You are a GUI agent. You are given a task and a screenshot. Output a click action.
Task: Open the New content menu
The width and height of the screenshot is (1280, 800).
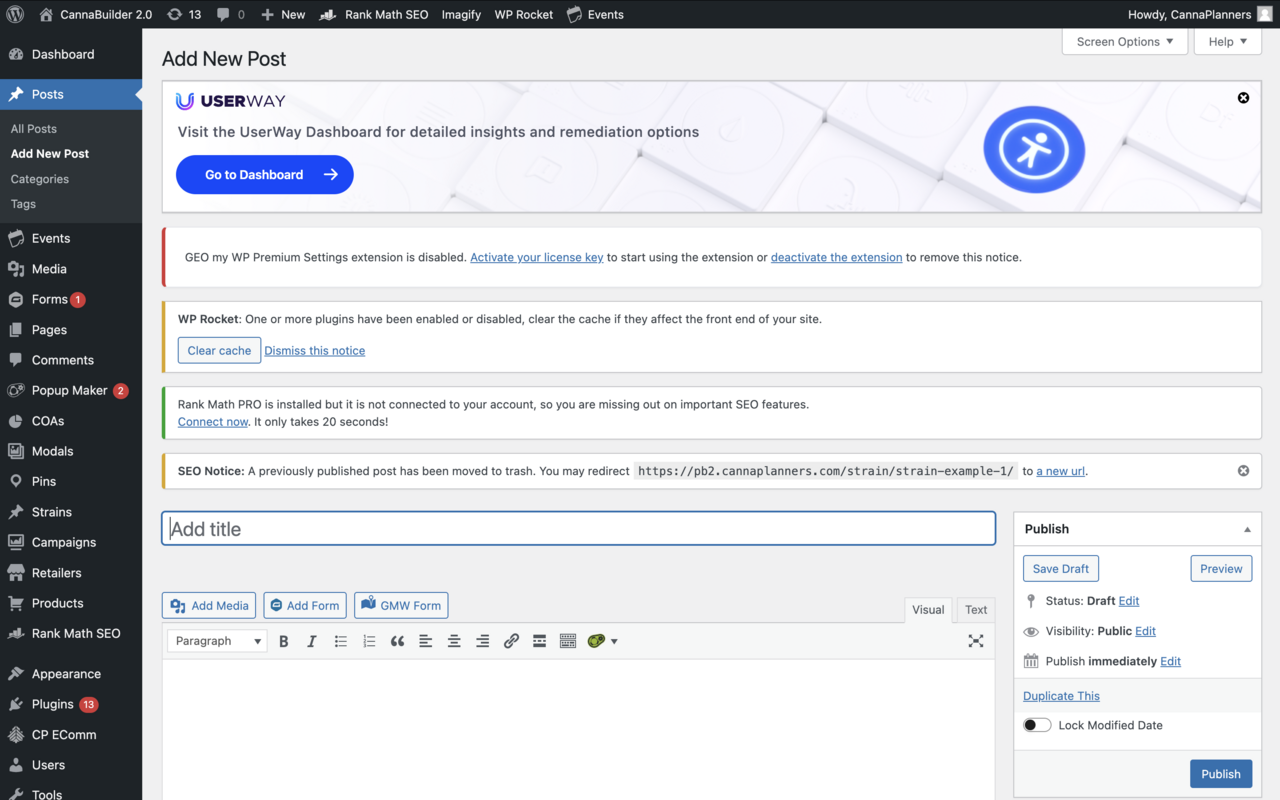(283, 14)
